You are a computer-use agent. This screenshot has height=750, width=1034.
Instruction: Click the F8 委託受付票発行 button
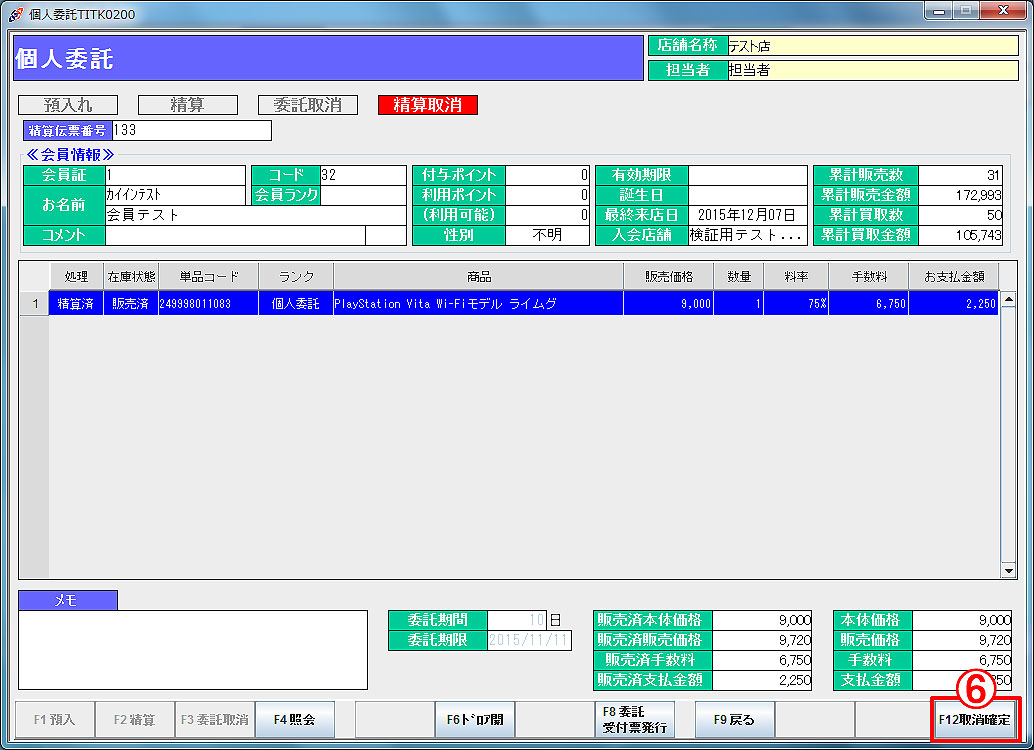click(634, 719)
